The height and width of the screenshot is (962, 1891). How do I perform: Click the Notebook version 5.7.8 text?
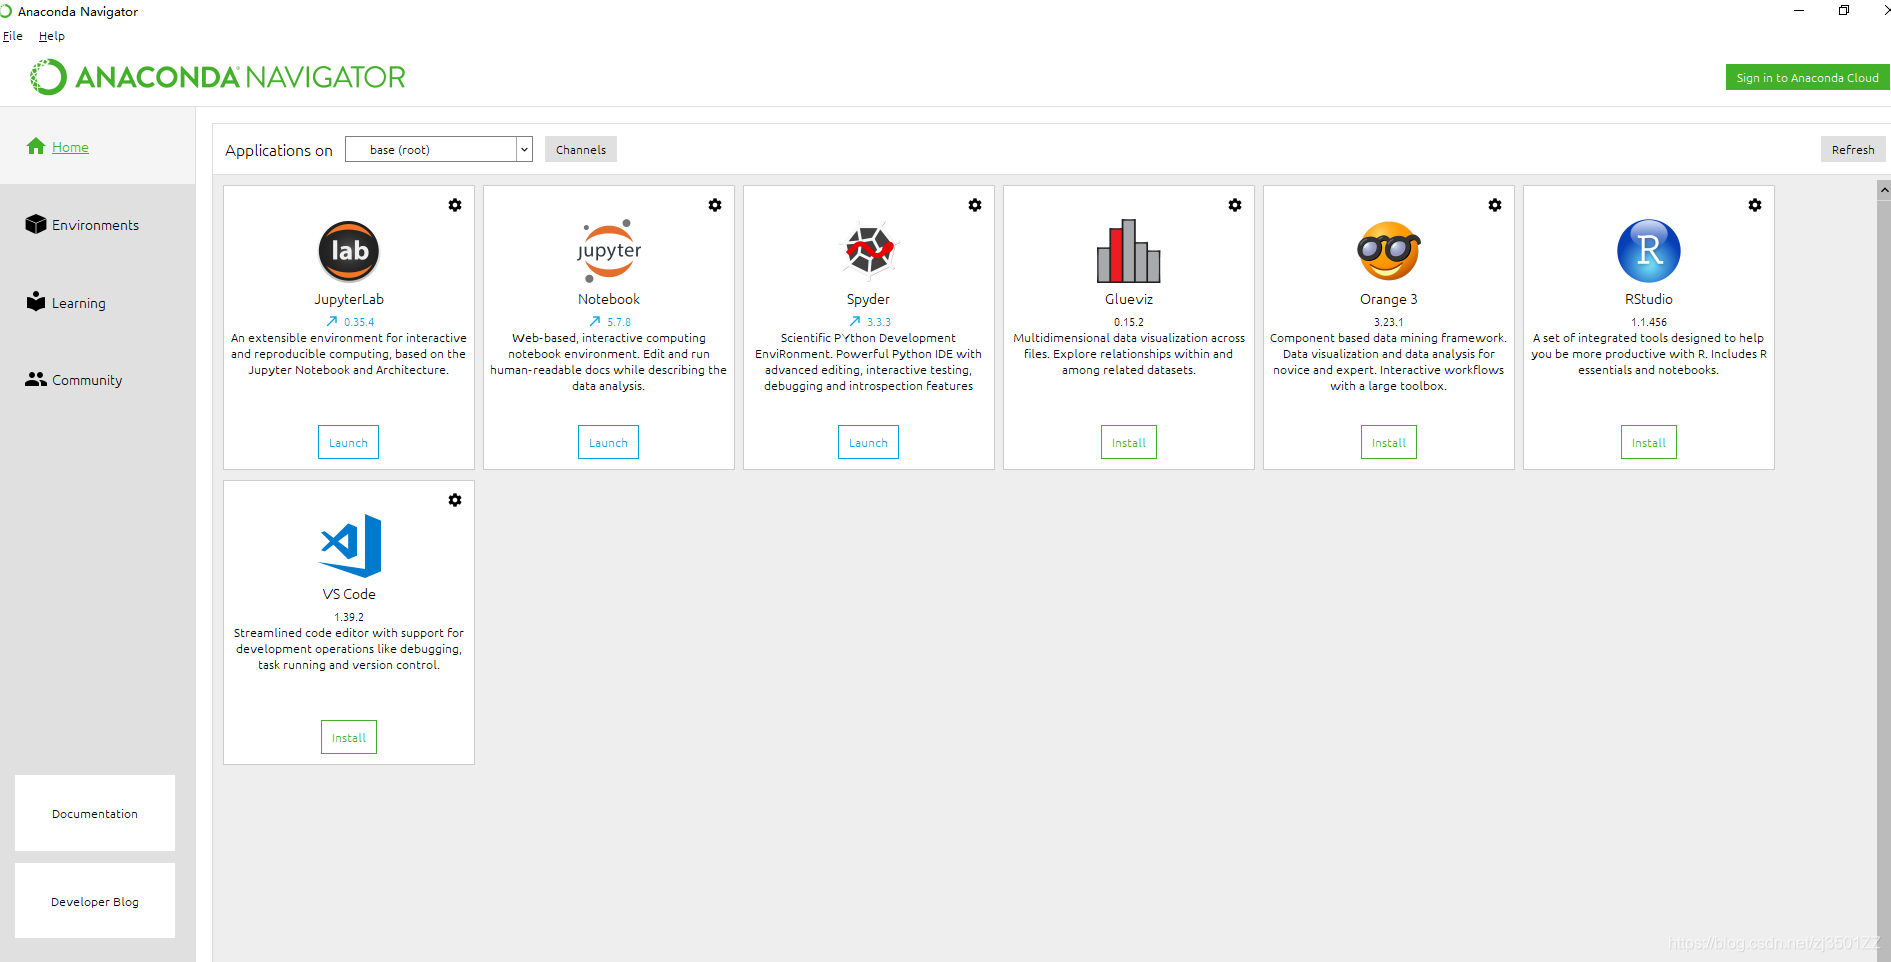click(x=619, y=322)
